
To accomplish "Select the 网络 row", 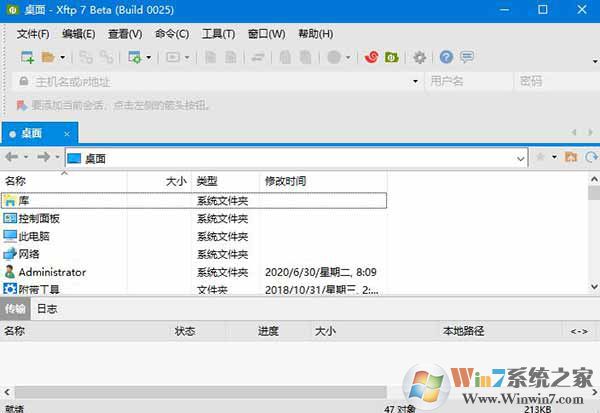I will (x=194, y=254).
